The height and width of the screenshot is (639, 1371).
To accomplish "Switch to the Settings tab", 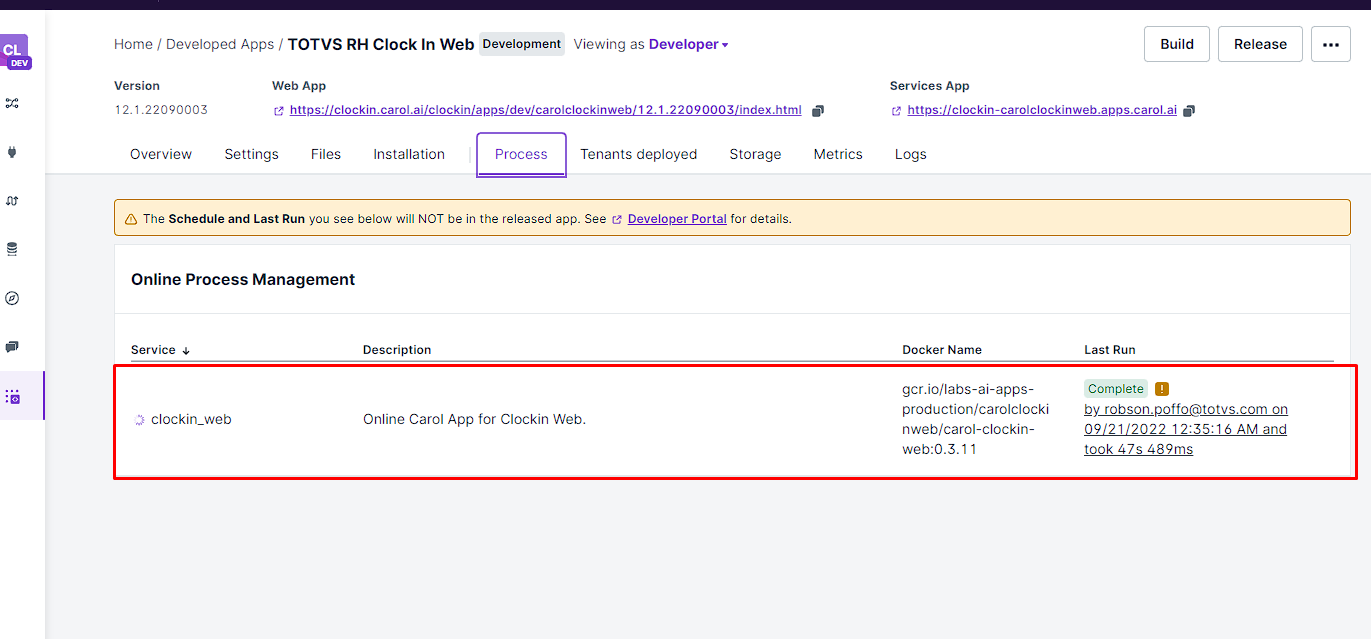I will click(251, 154).
